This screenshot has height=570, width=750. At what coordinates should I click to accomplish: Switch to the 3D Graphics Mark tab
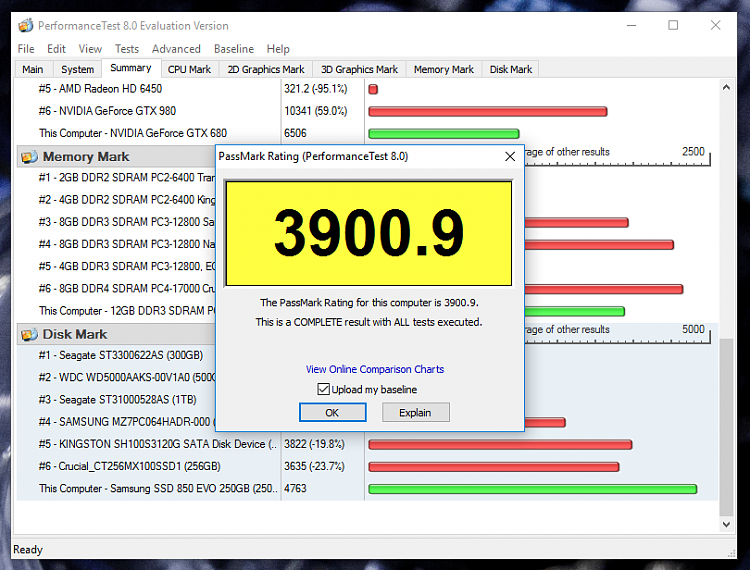359,69
